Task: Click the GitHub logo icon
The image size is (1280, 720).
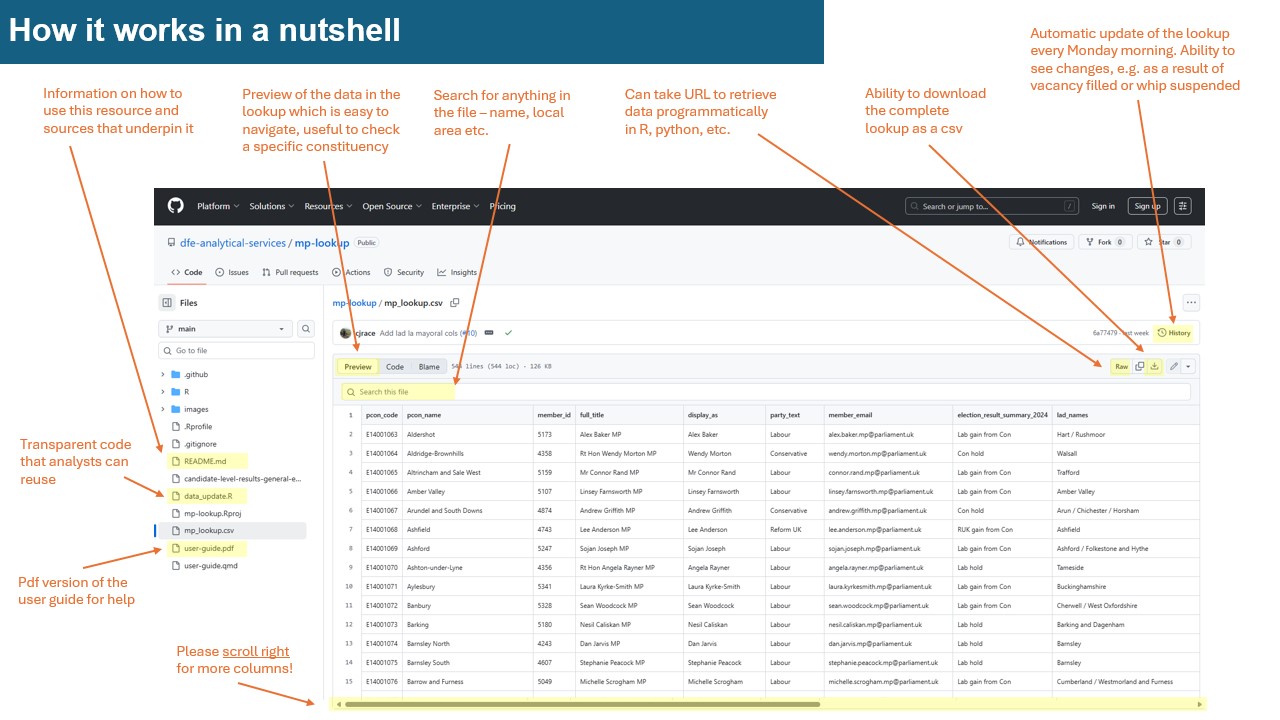Action: (x=176, y=206)
